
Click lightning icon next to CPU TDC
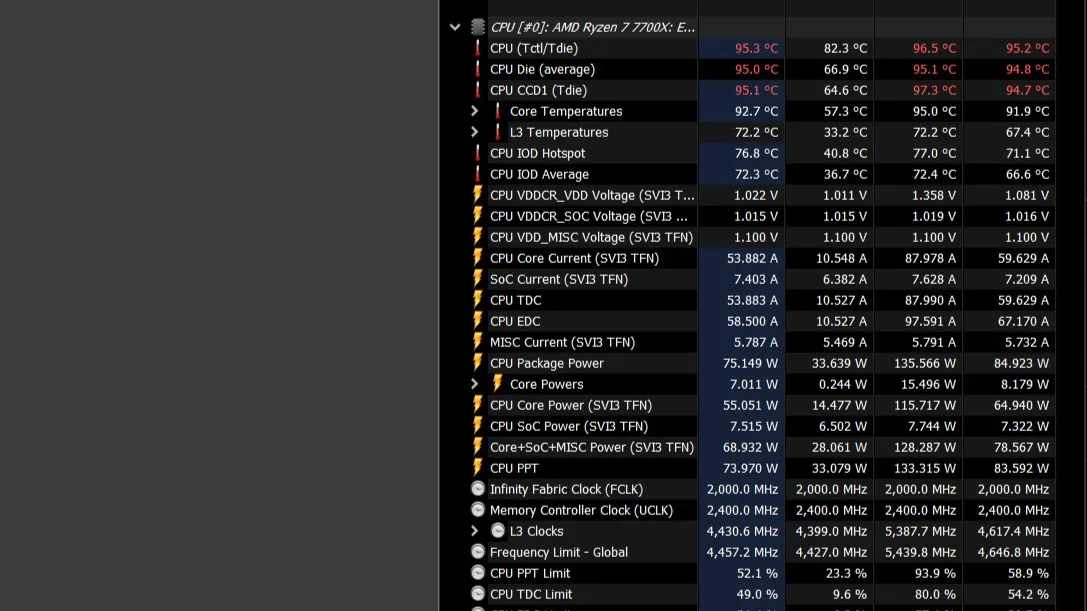tap(478, 300)
